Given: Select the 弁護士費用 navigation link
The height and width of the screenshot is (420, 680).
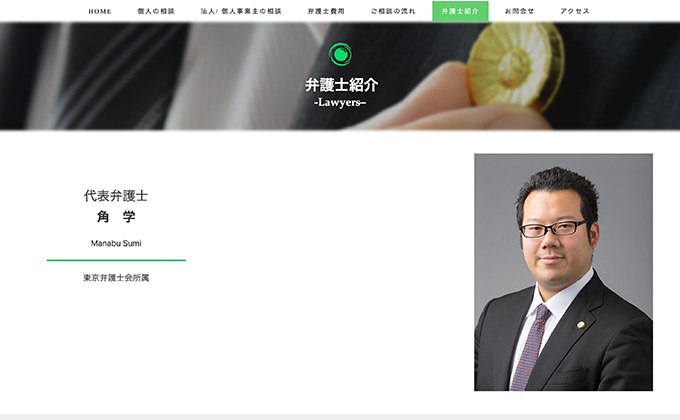Looking at the screenshot, I should pos(326,11).
